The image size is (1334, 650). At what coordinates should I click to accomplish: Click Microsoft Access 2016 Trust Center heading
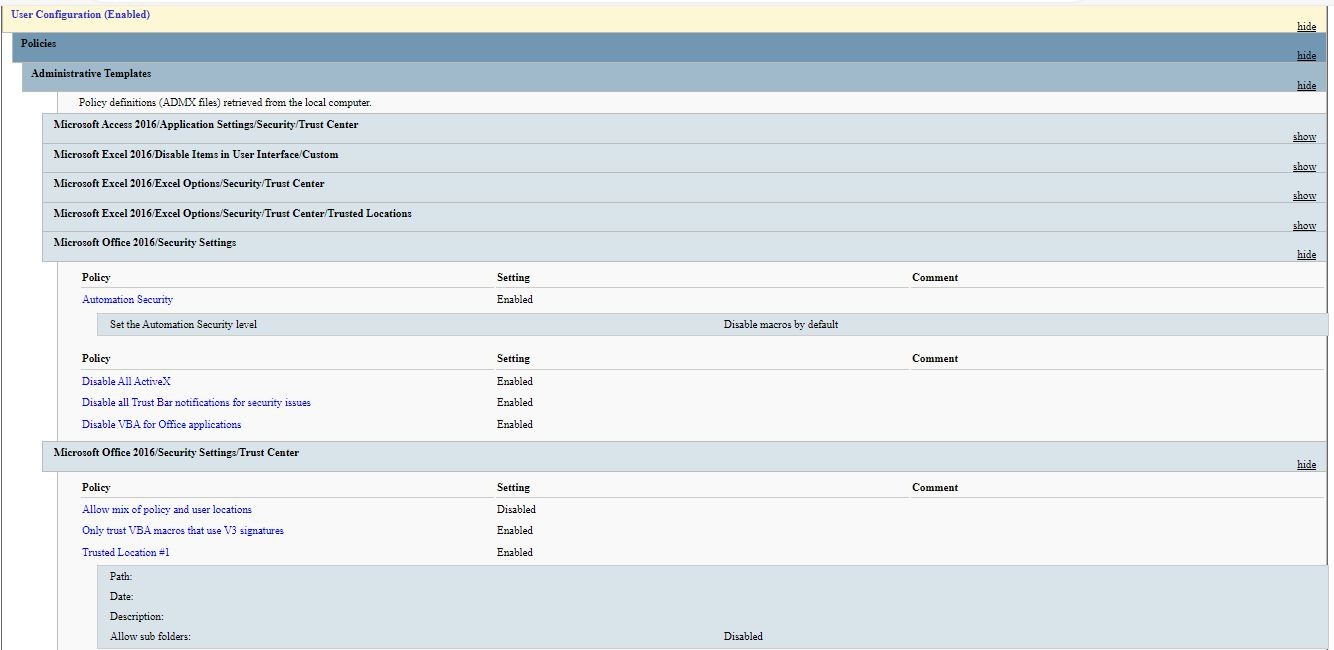[206, 125]
